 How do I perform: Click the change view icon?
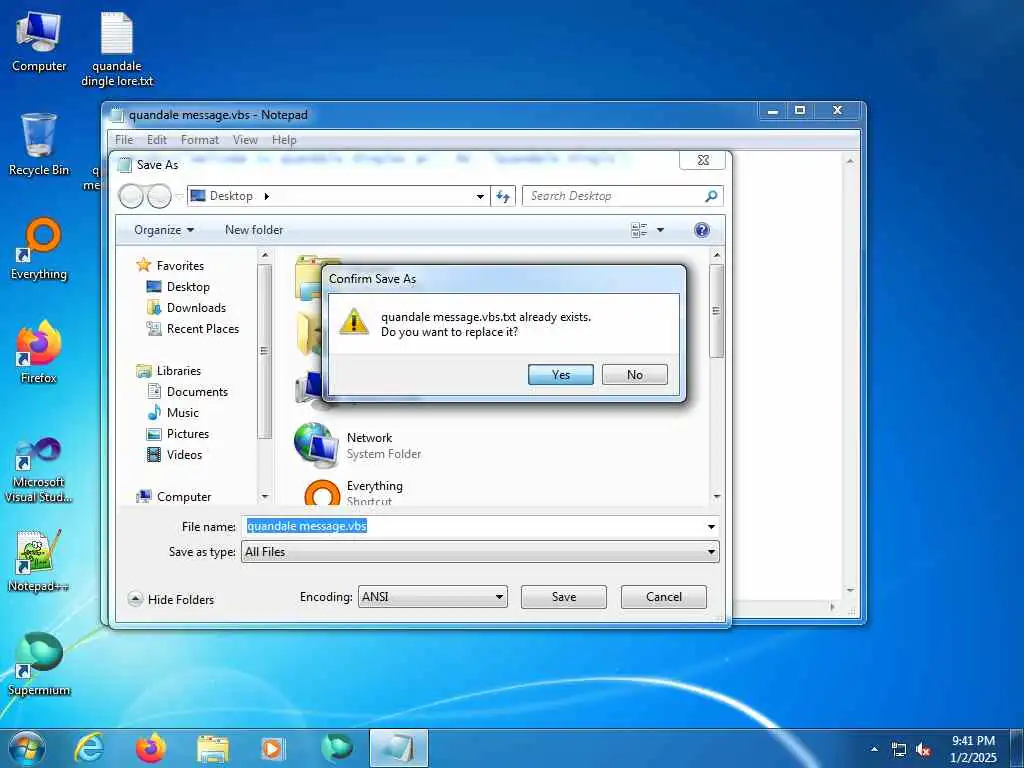click(x=639, y=230)
